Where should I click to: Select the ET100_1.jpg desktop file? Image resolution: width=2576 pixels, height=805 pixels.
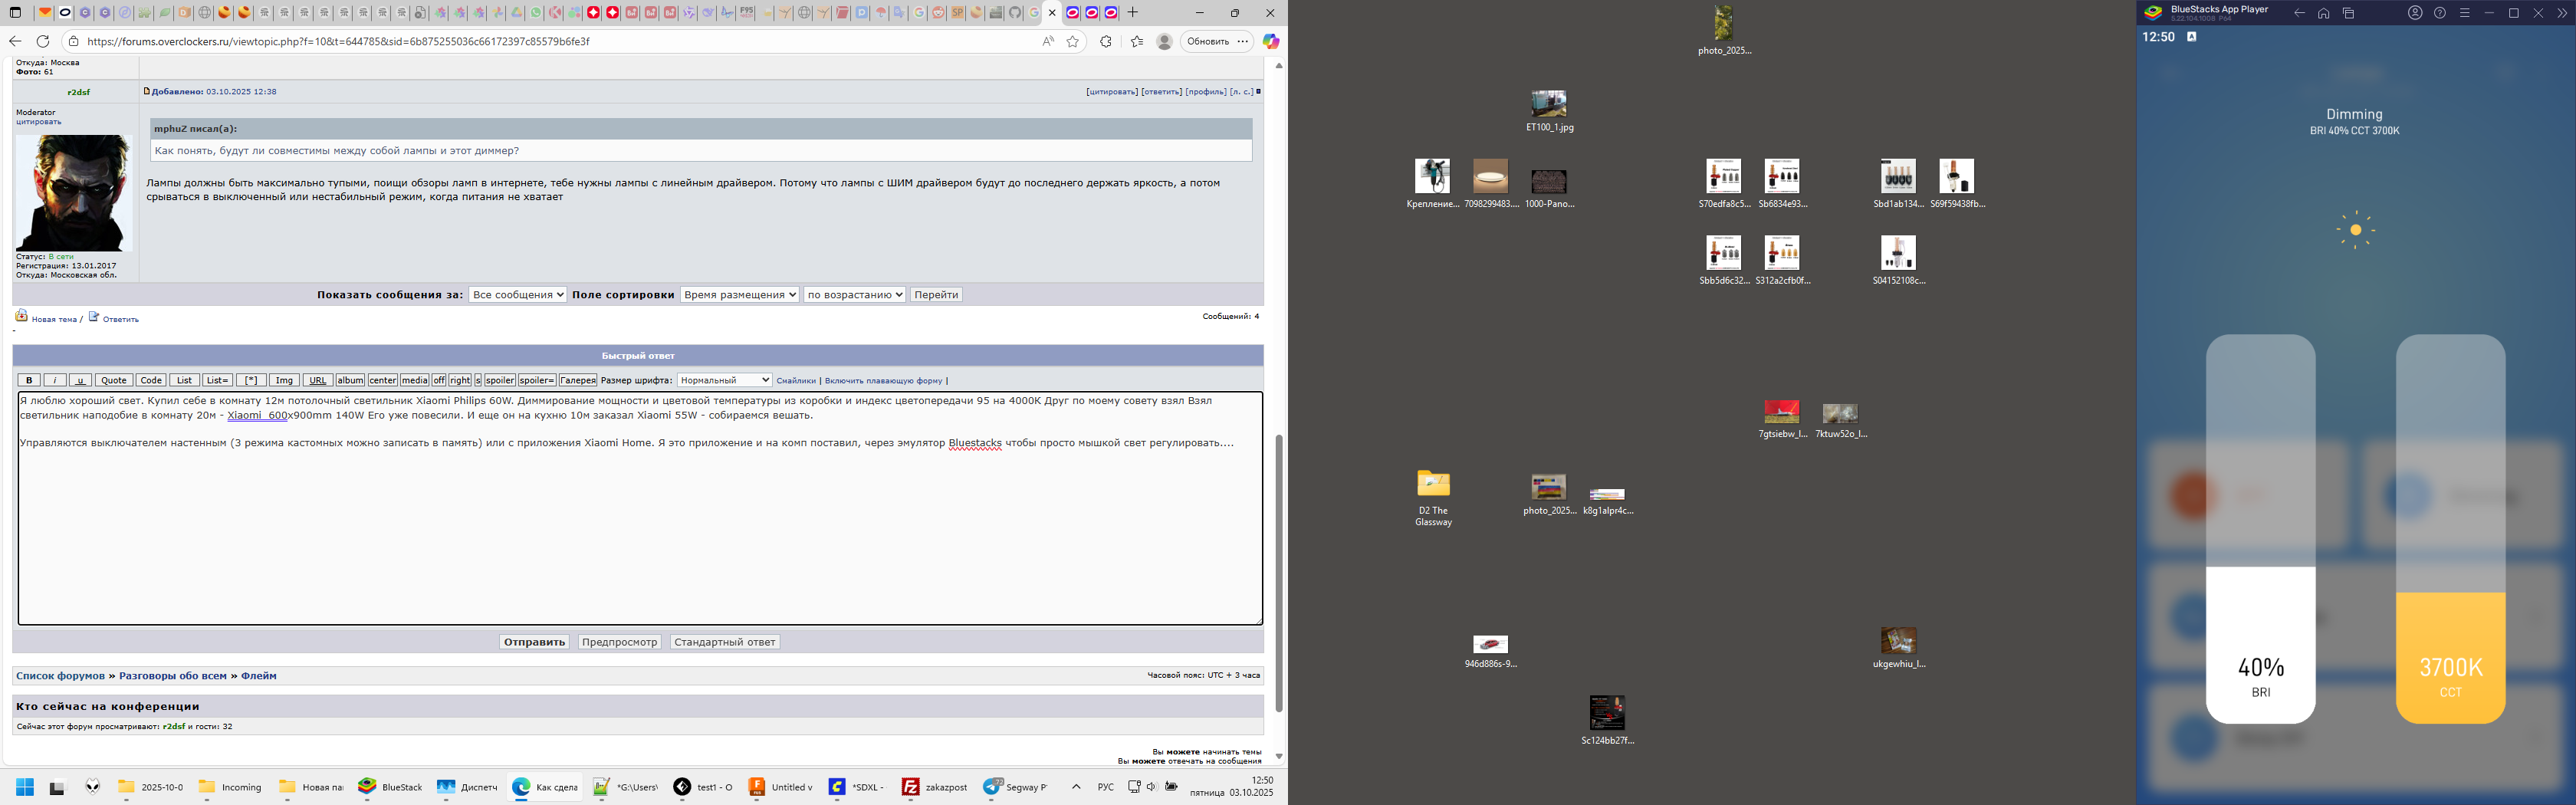tap(1549, 111)
